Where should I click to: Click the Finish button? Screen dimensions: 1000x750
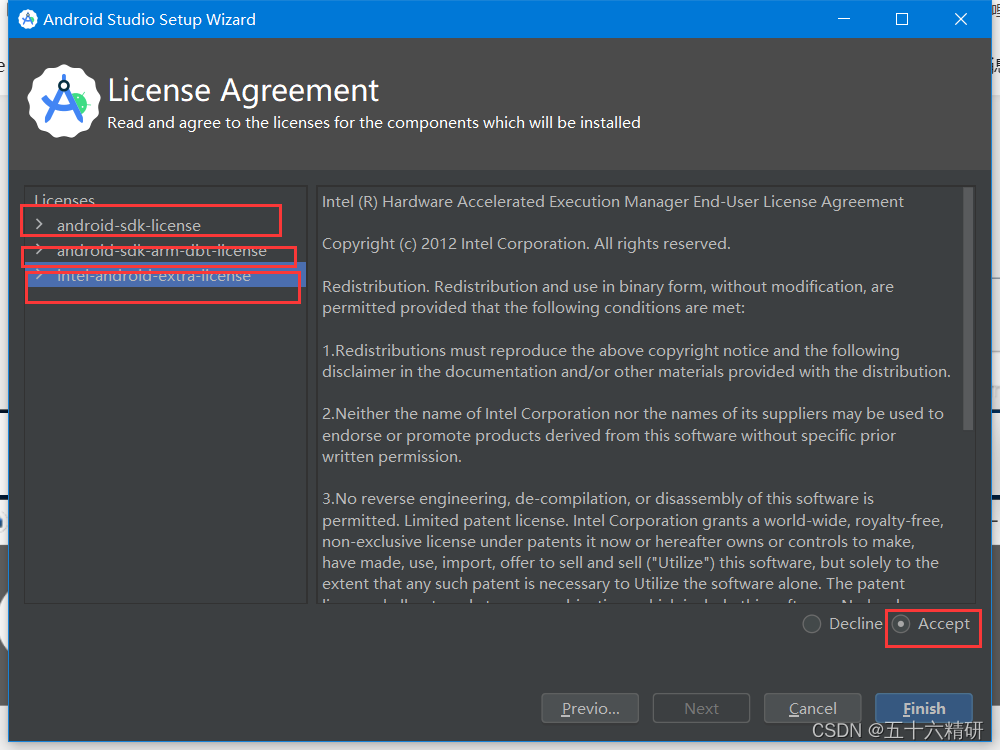(x=923, y=708)
